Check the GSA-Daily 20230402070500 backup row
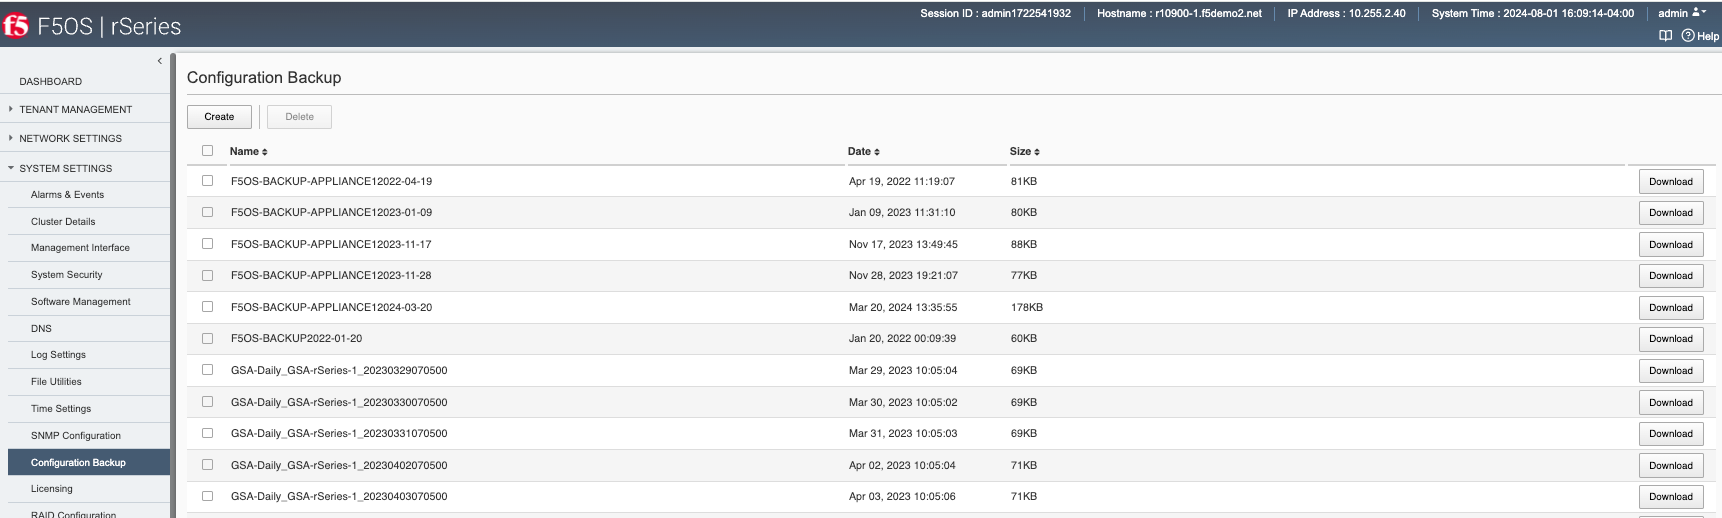Screen dimensions: 1722x518 (207, 465)
